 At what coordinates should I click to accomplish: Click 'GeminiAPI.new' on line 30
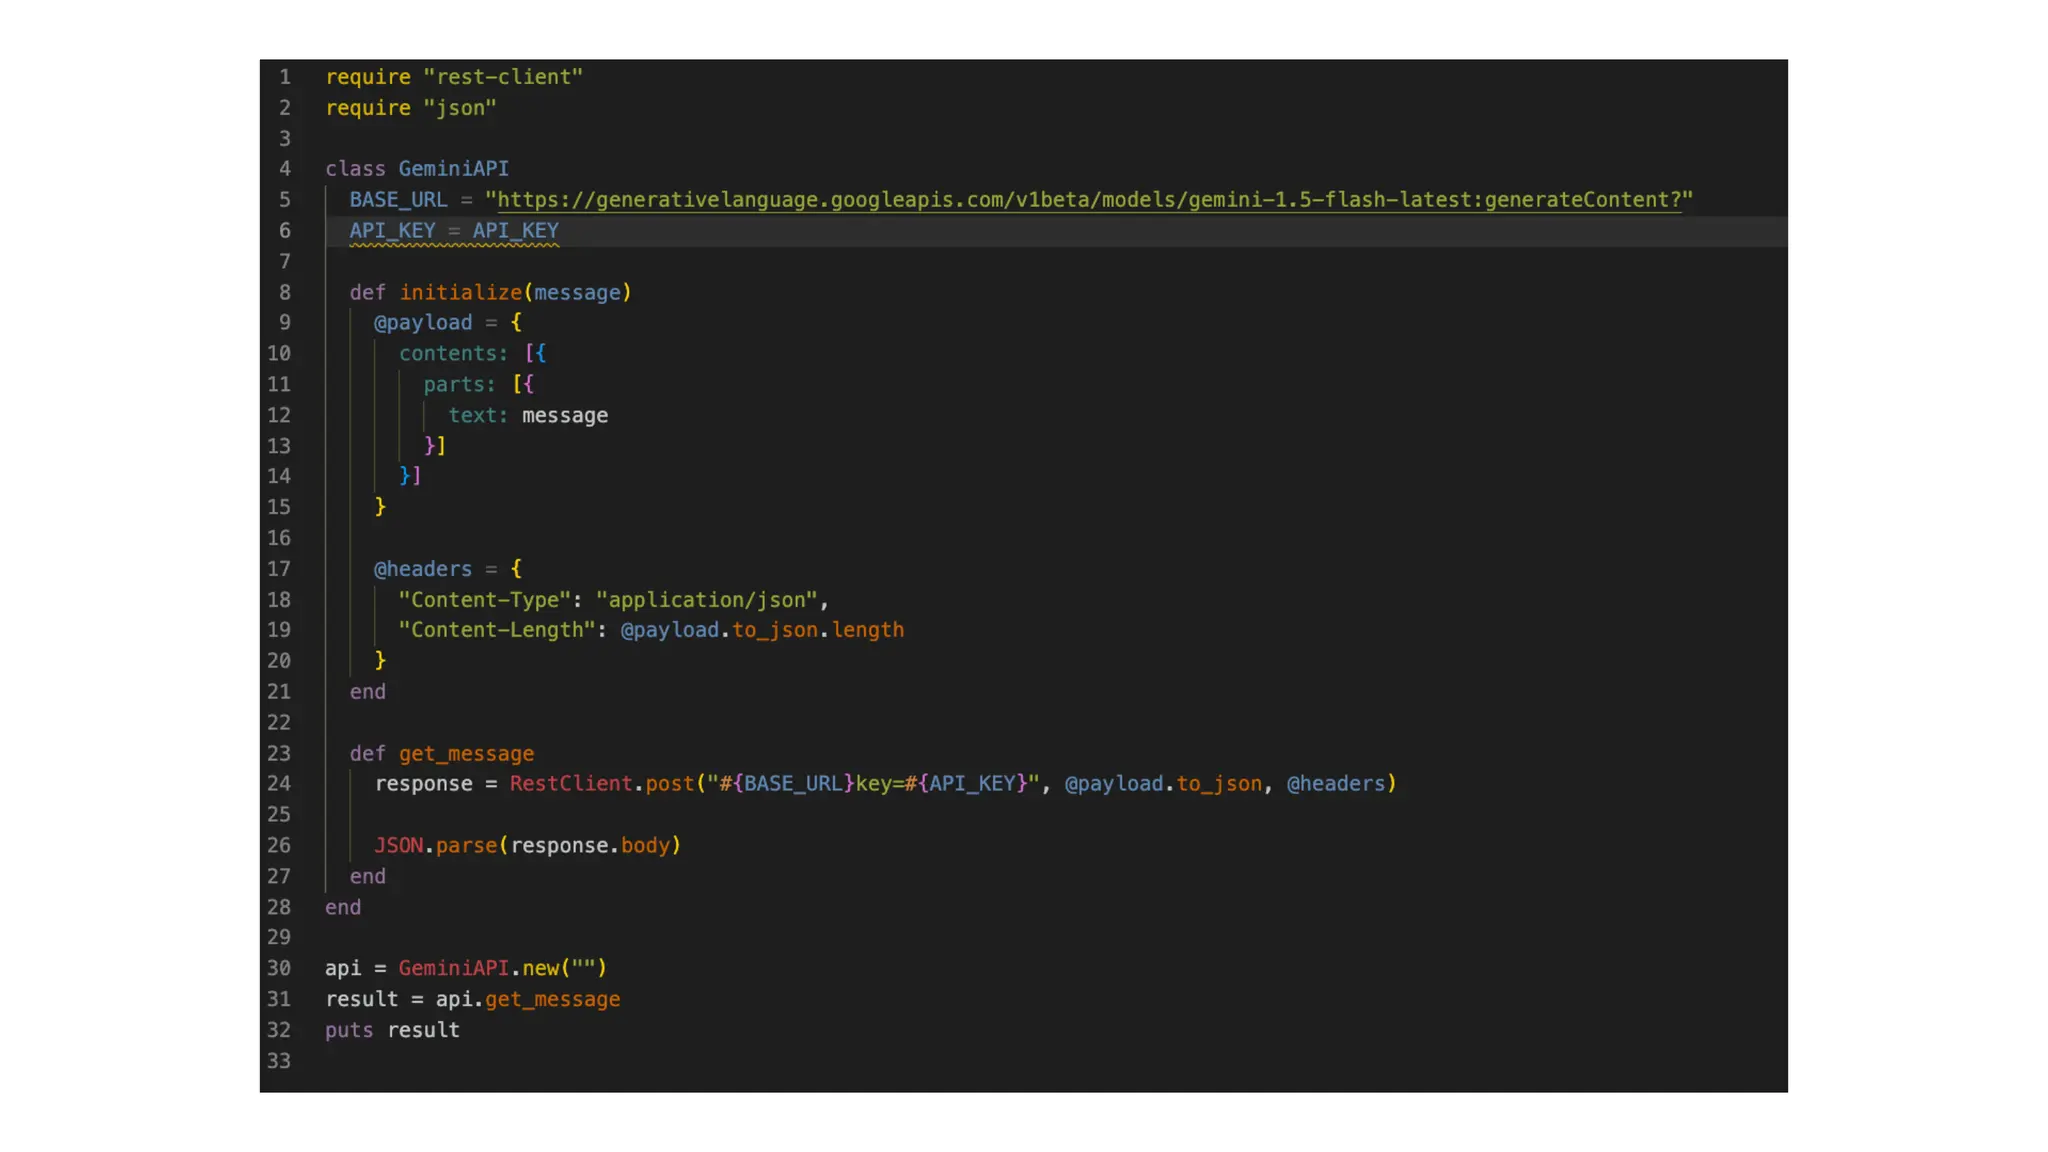(x=478, y=969)
